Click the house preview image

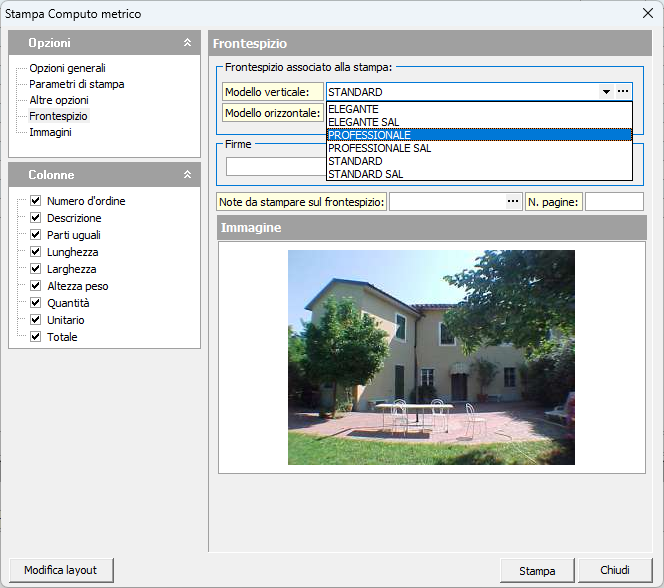(431, 357)
